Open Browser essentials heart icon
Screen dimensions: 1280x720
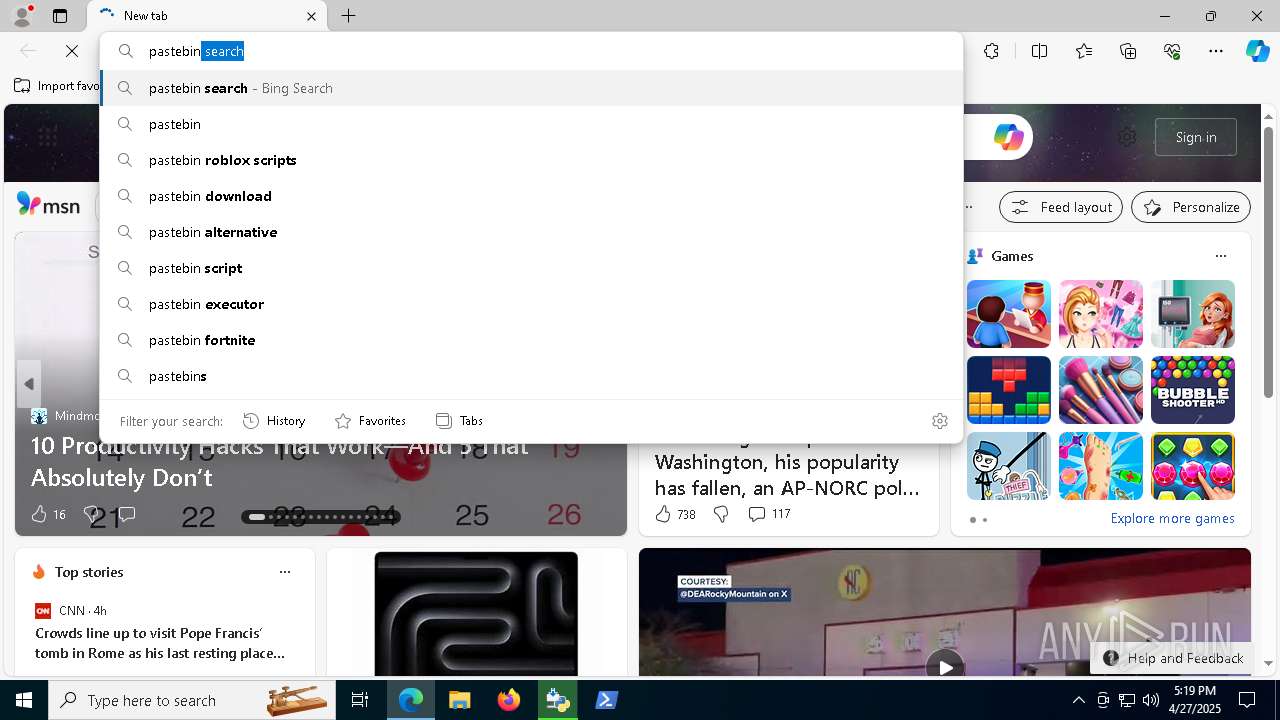click(1172, 51)
